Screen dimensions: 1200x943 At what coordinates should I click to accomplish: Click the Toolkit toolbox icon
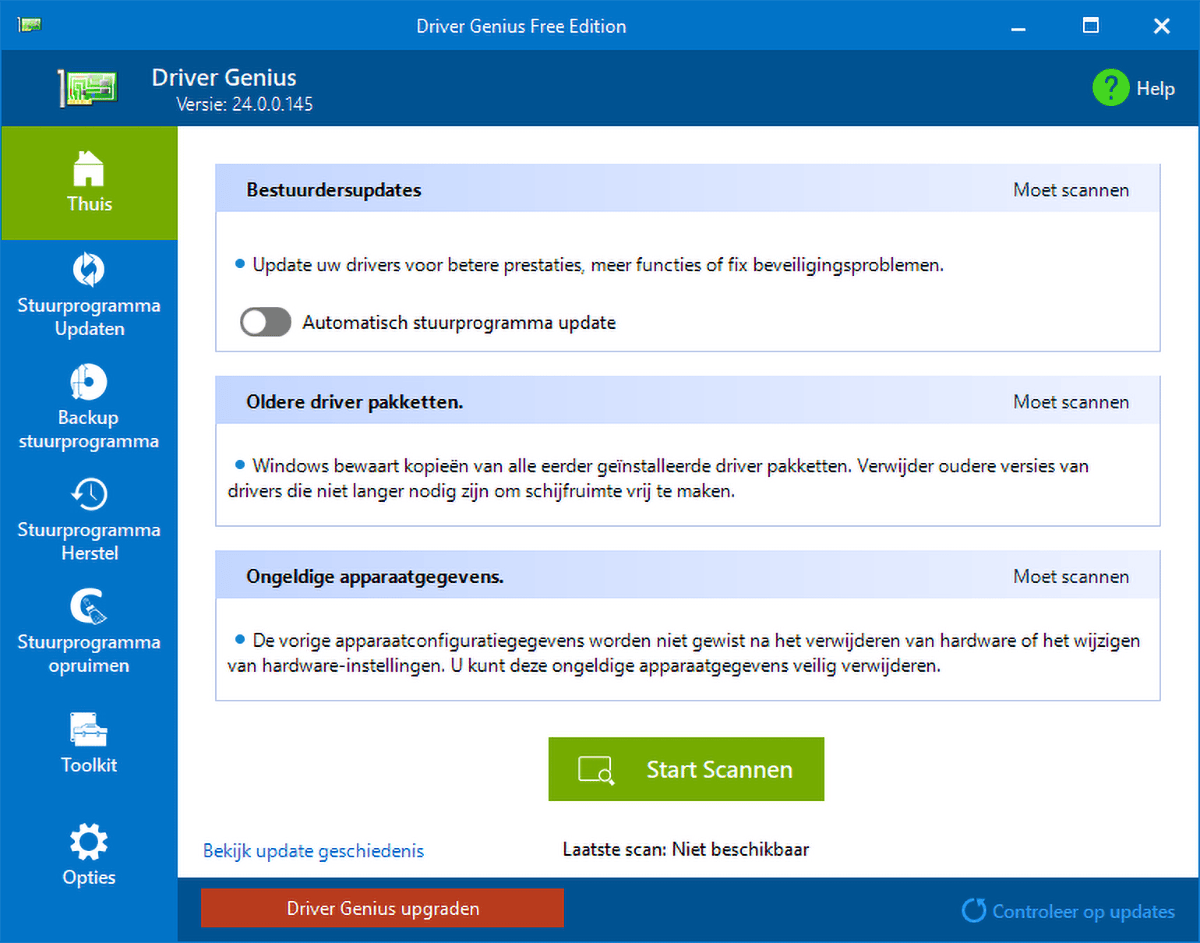click(89, 729)
